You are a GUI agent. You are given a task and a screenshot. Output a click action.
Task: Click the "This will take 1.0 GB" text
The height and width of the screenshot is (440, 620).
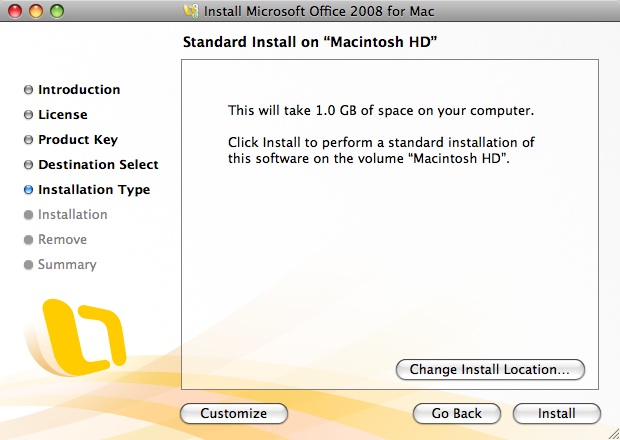click(x=381, y=111)
